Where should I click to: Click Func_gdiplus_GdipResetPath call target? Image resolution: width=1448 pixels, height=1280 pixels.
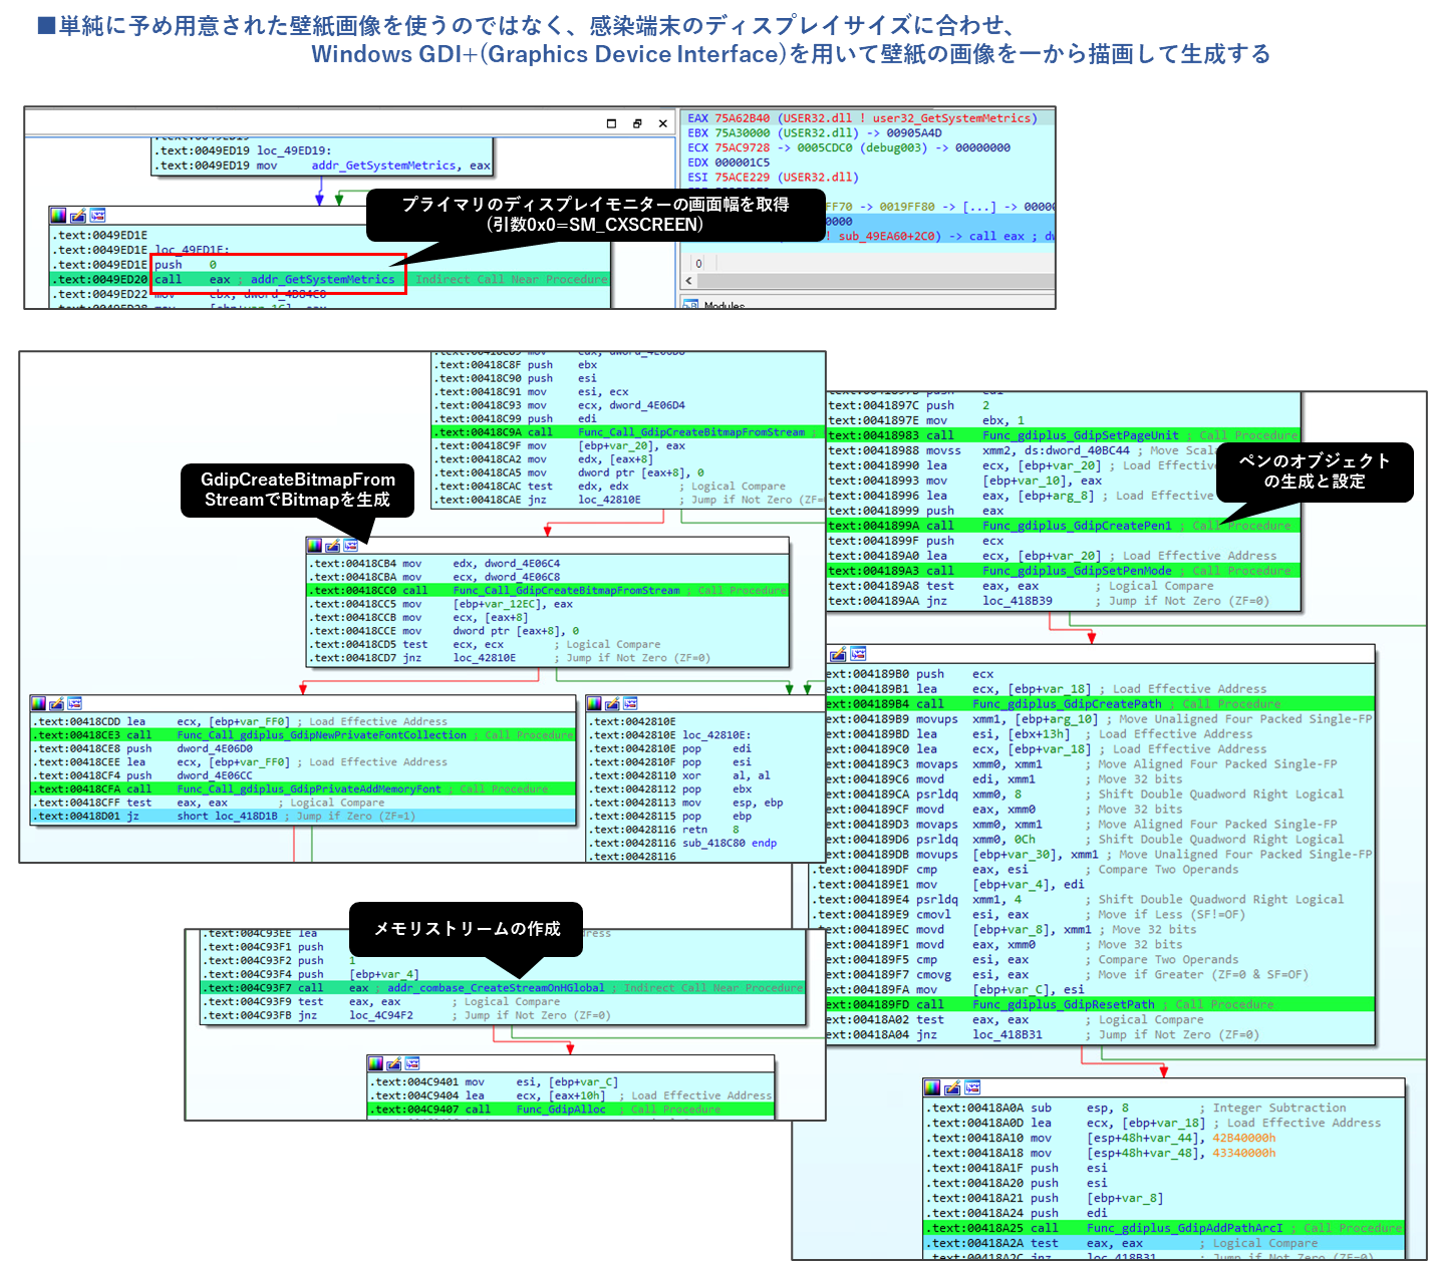point(1063,1004)
